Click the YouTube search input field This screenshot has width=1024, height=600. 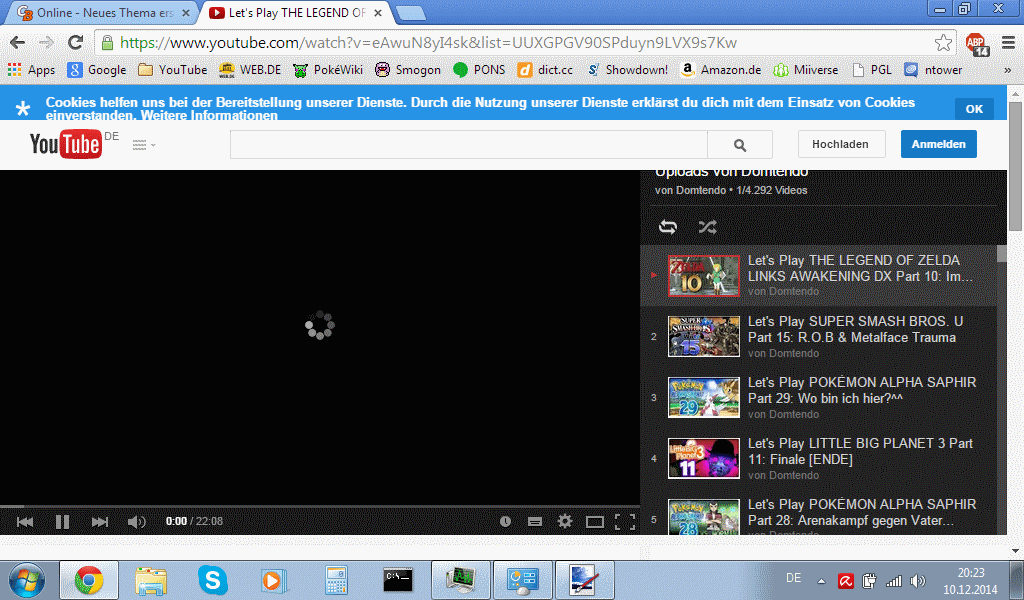click(x=468, y=144)
